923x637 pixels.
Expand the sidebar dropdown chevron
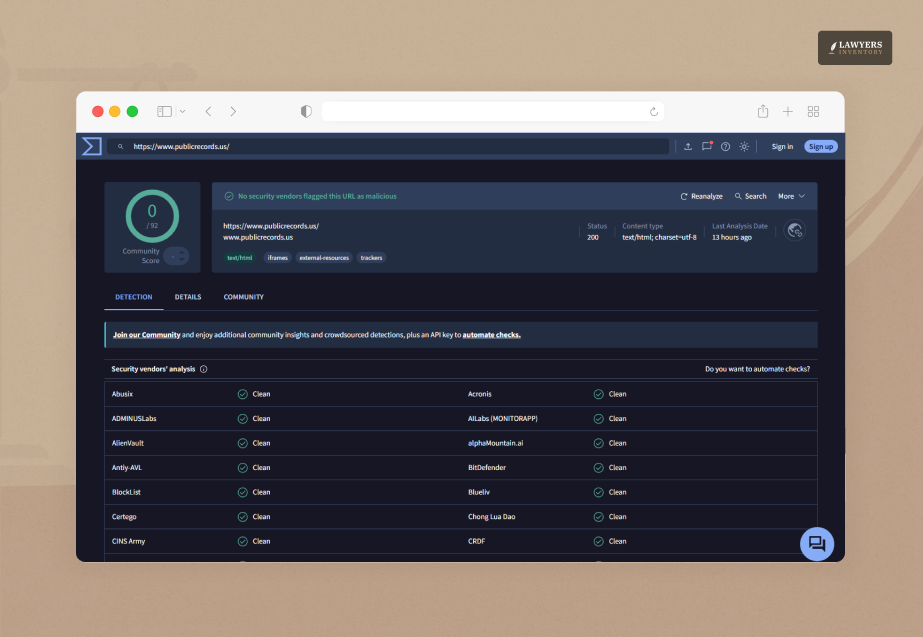point(182,111)
